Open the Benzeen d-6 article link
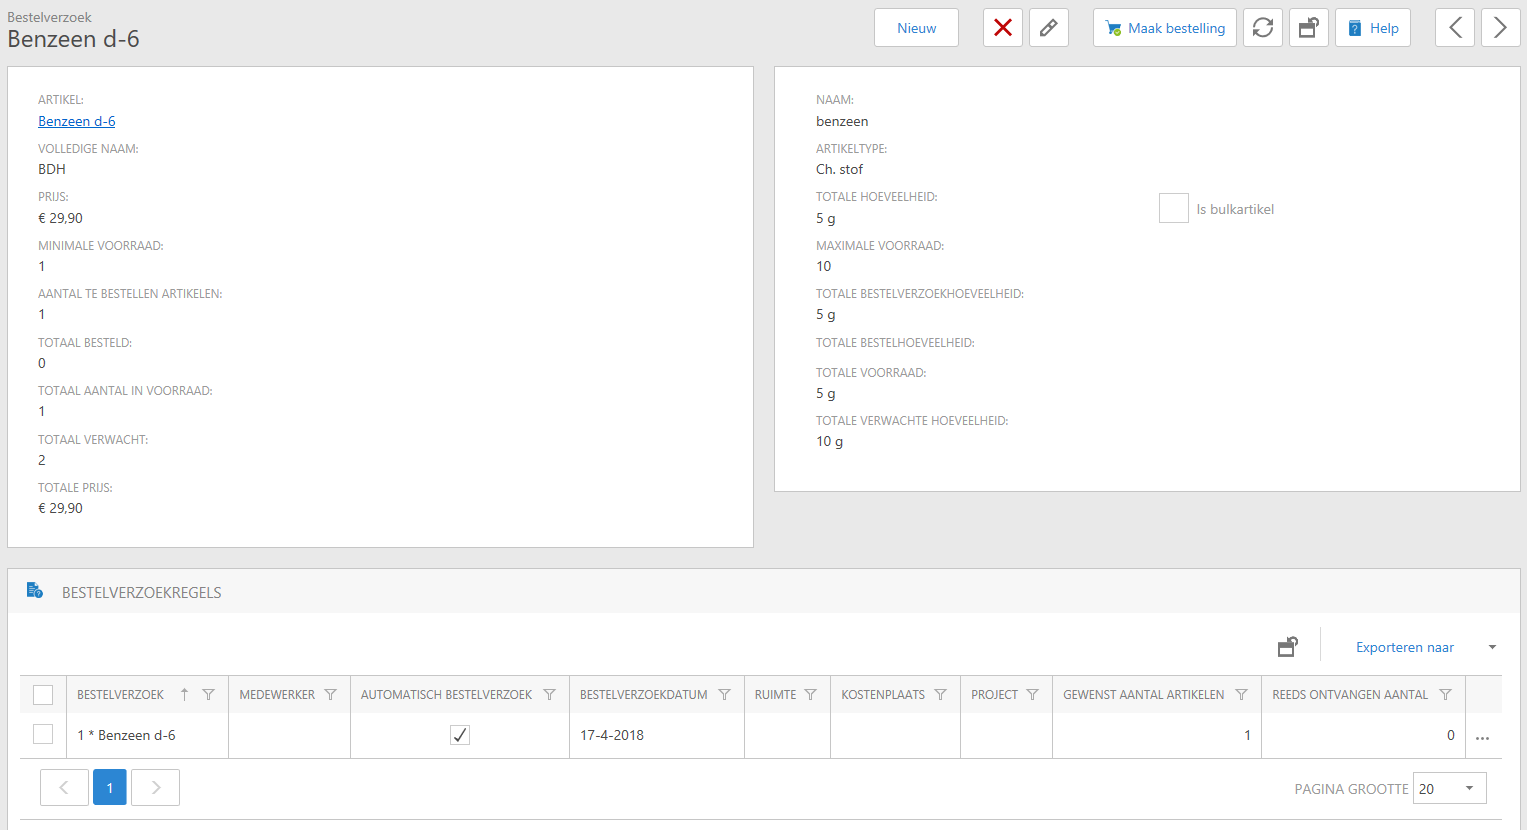This screenshot has height=830, width=1527. click(x=77, y=121)
